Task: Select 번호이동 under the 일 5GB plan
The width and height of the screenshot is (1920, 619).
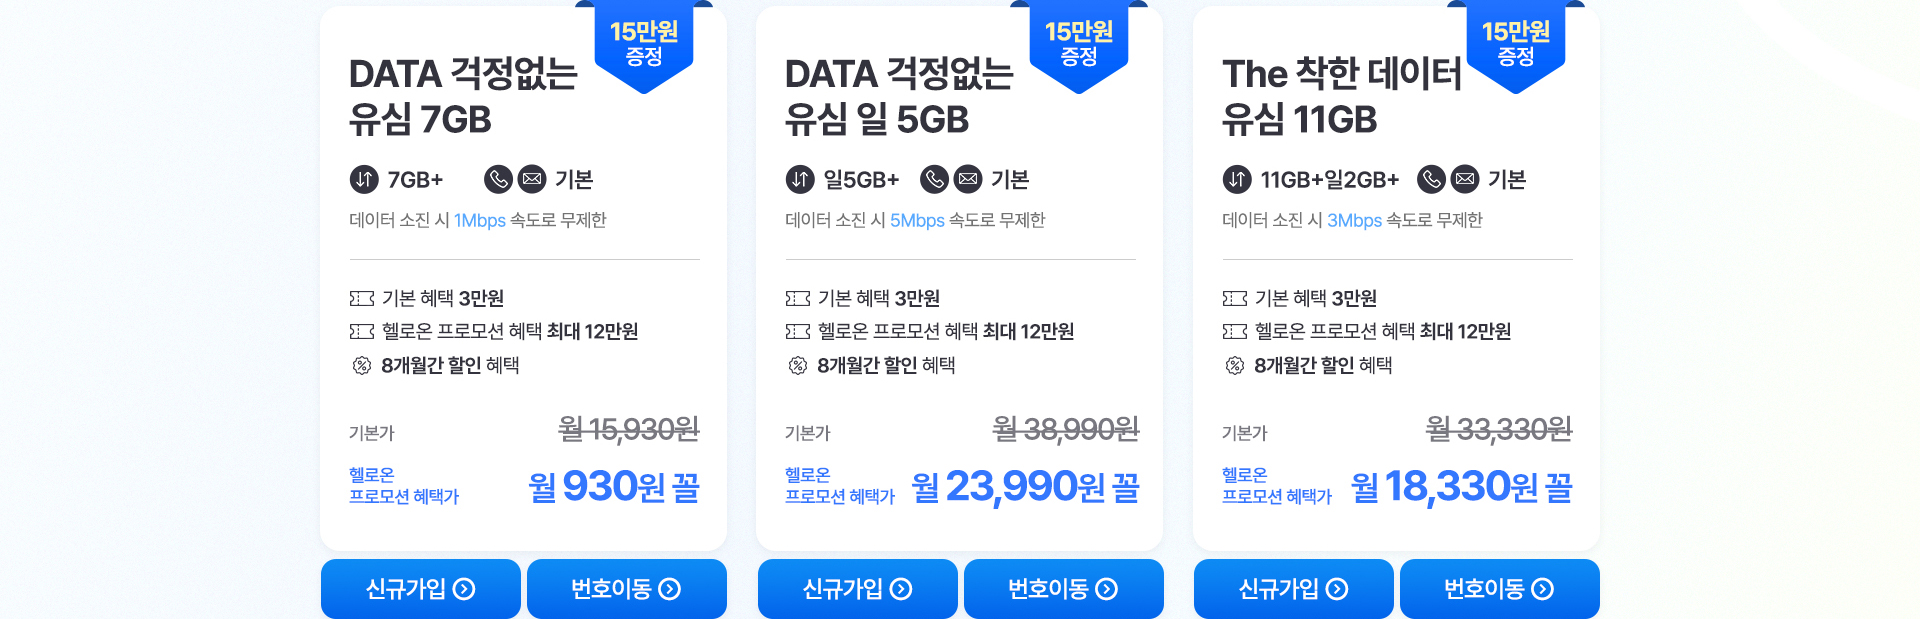Action: click(x=1064, y=589)
